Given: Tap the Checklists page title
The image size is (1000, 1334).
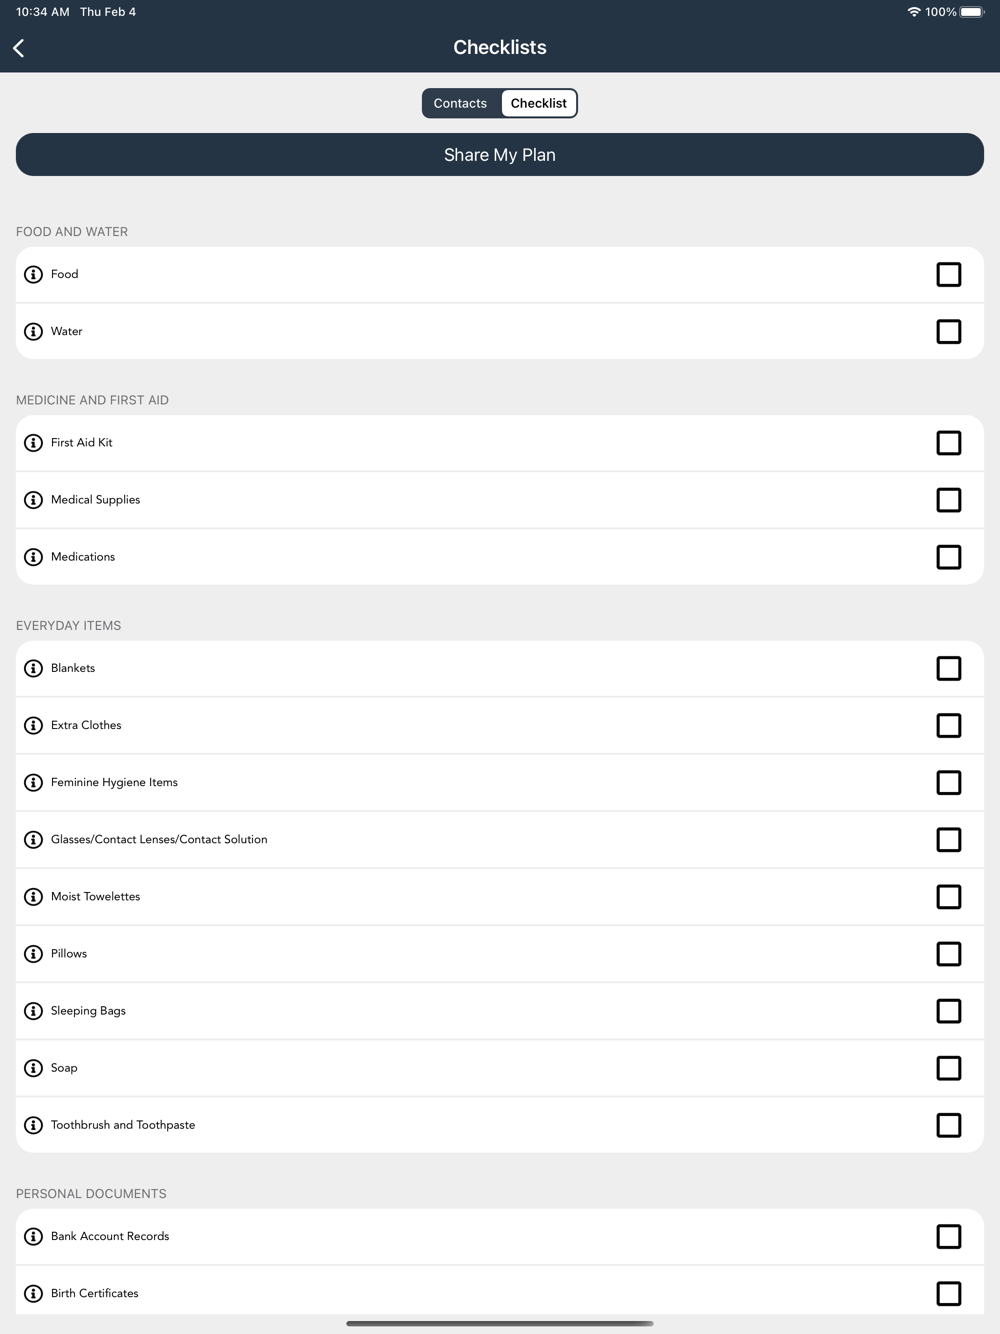Looking at the screenshot, I should coord(500,48).
